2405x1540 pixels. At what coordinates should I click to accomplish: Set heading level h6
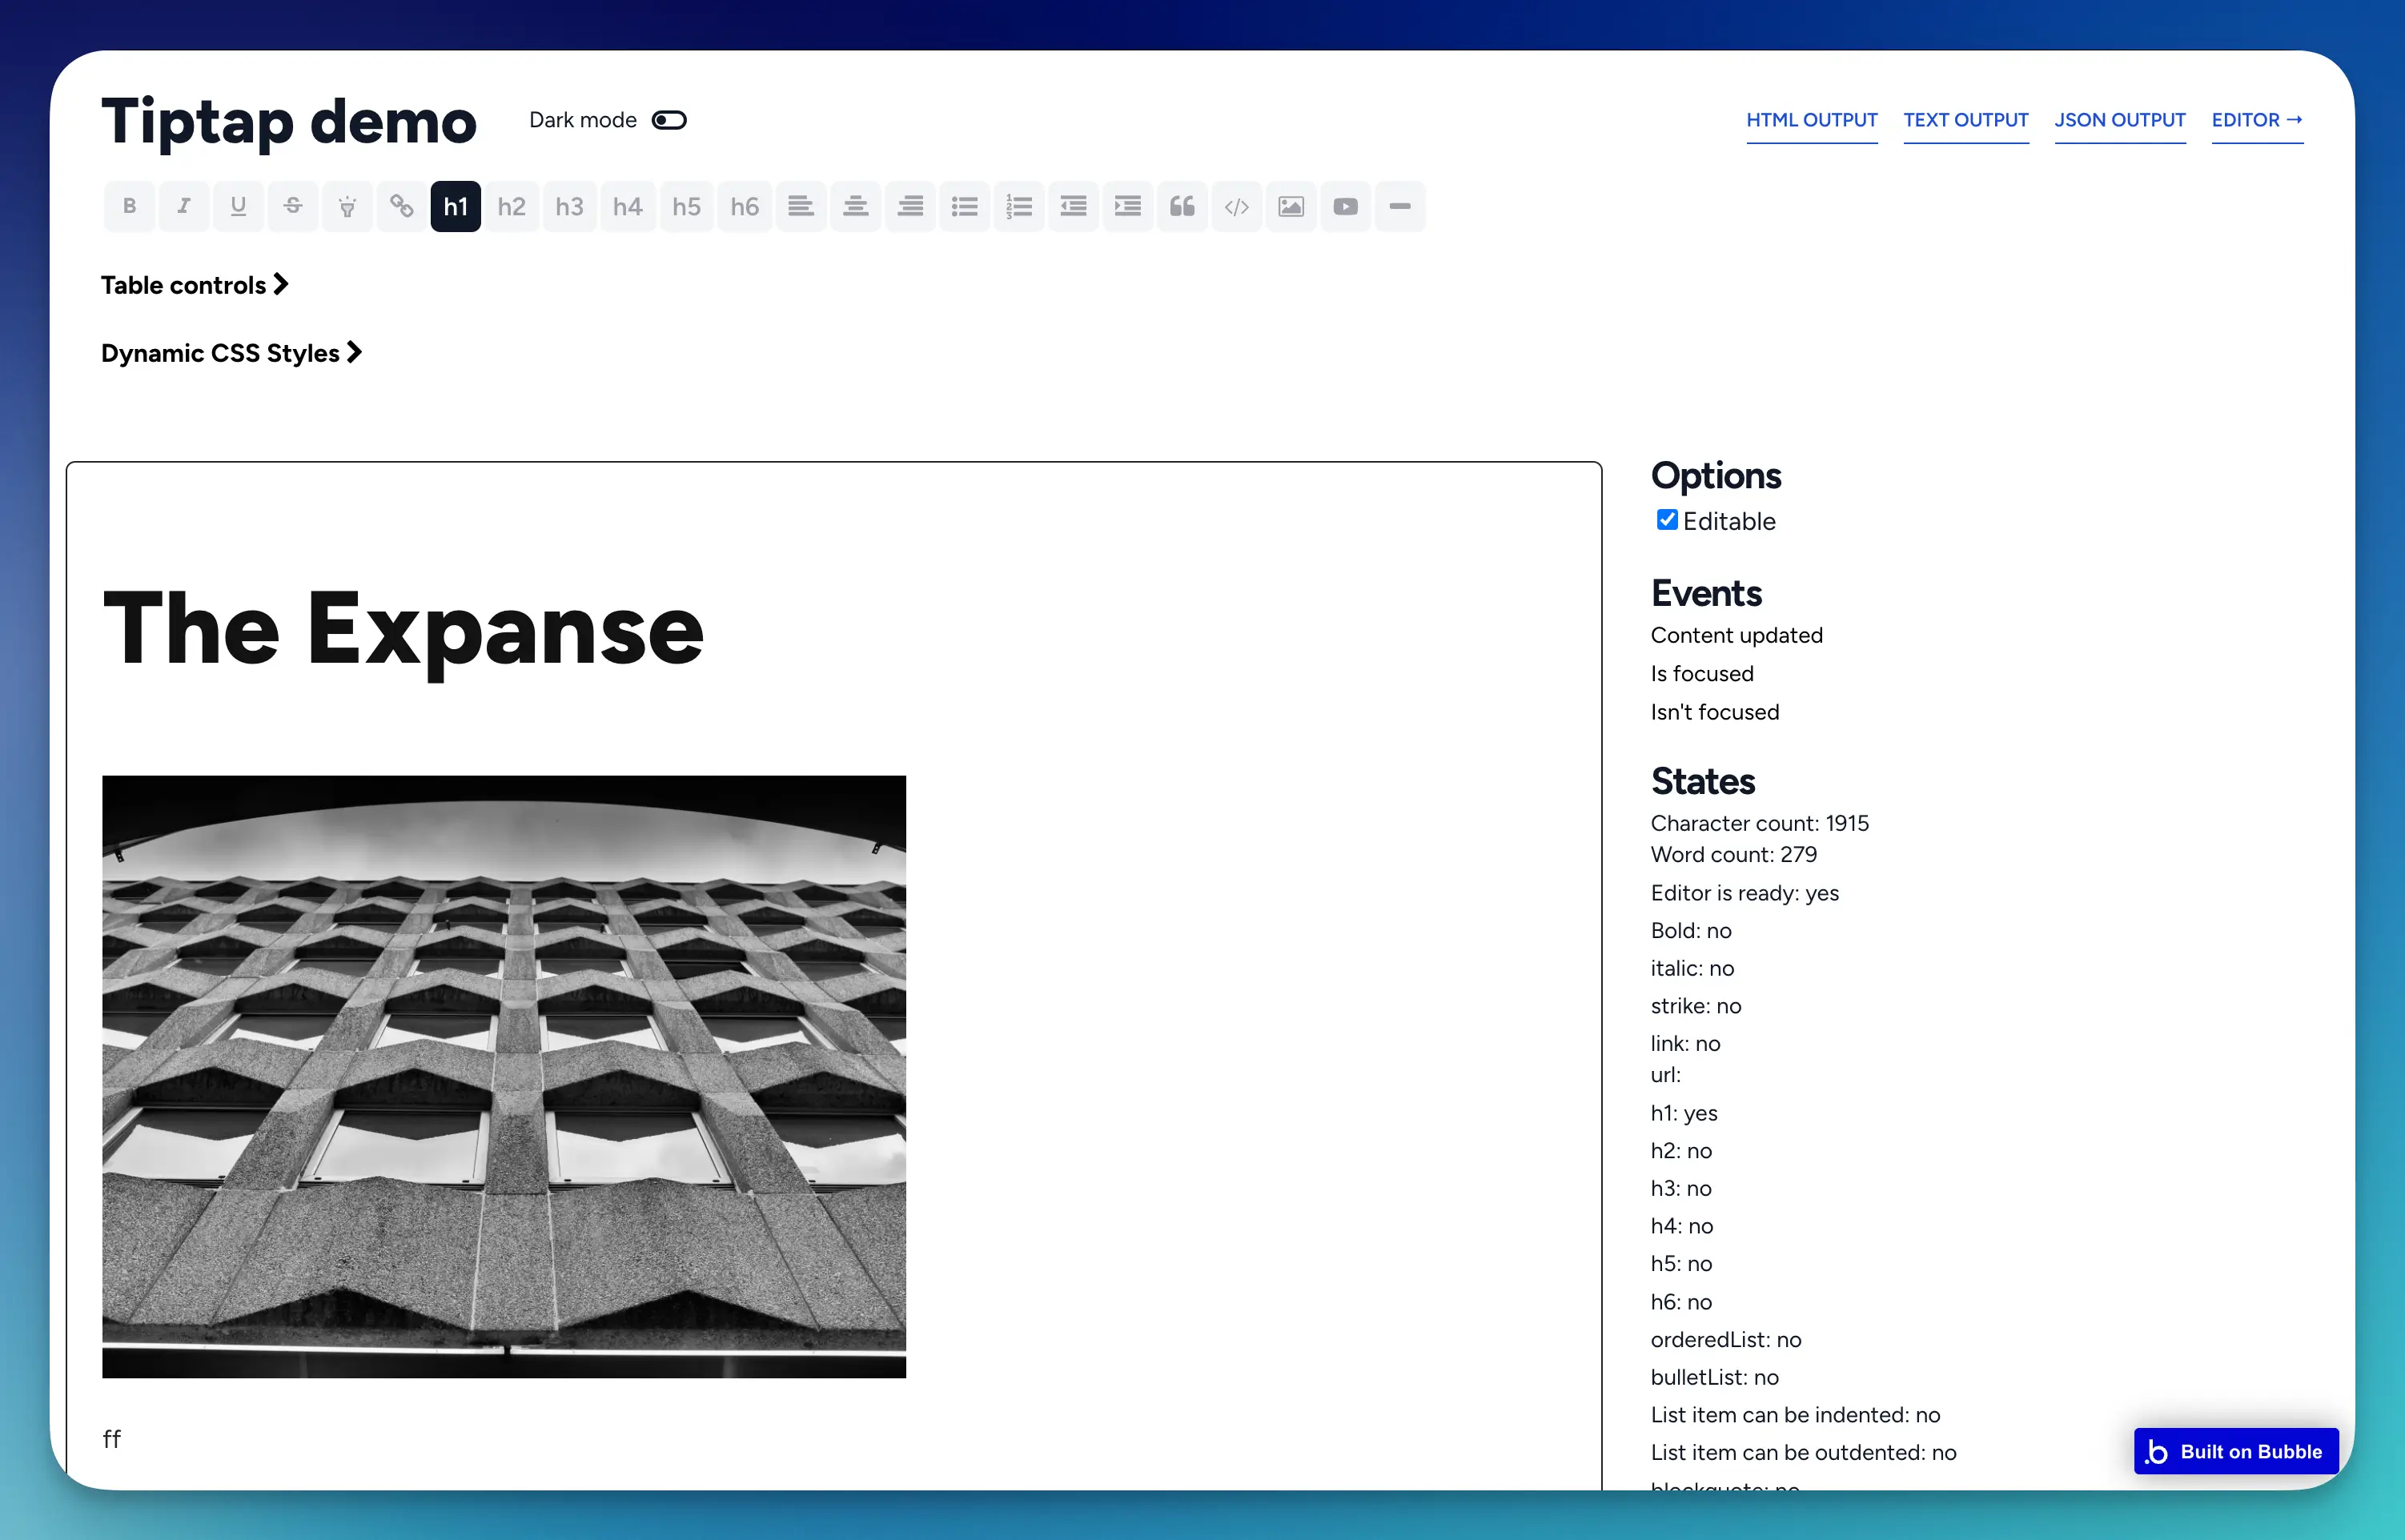coord(745,206)
